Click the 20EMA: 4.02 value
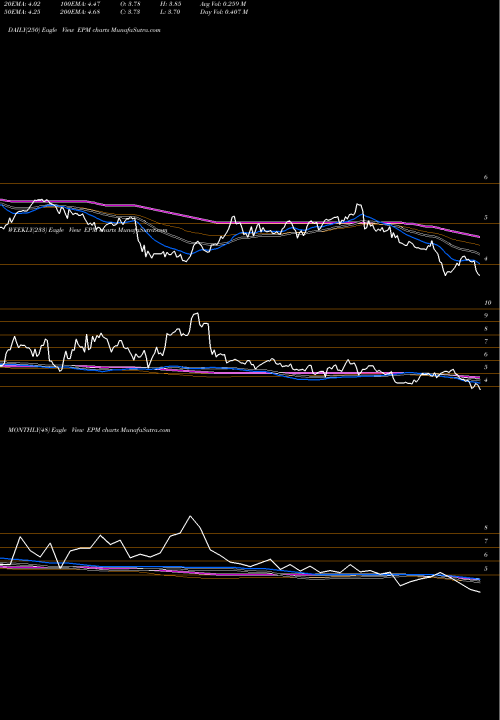 [20, 4]
